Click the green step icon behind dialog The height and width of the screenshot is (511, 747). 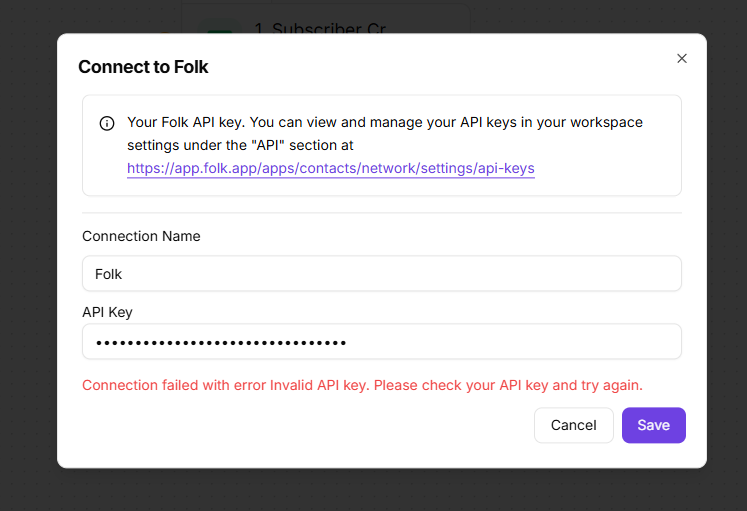218,27
